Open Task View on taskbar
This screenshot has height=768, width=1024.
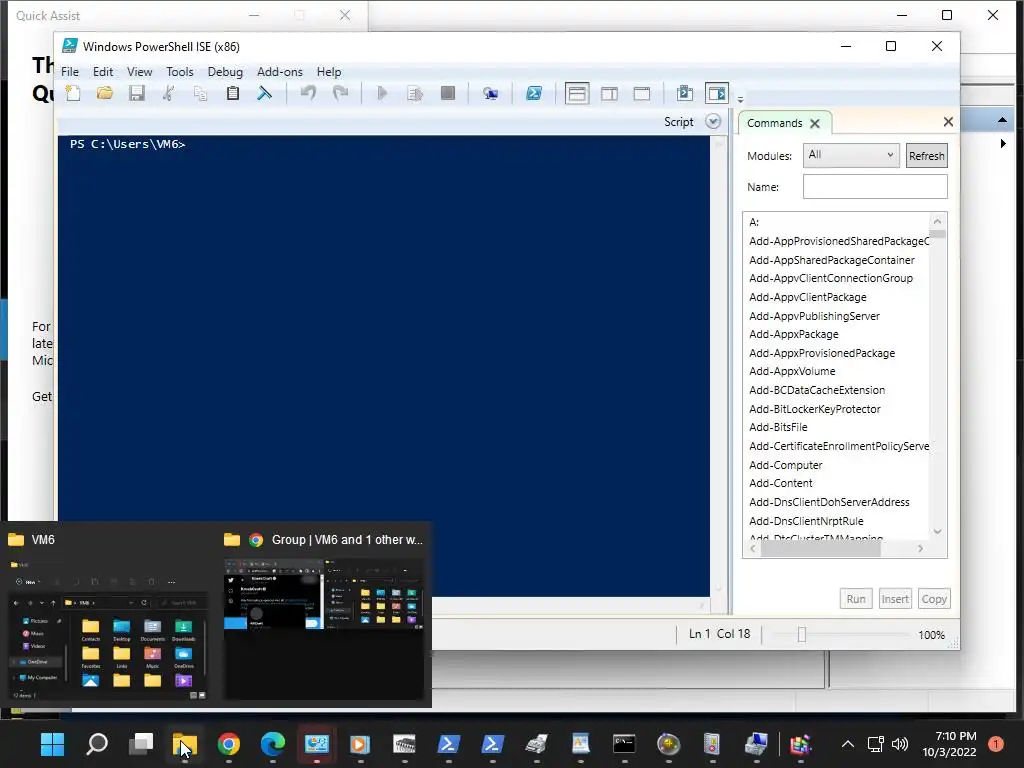click(141, 744)
